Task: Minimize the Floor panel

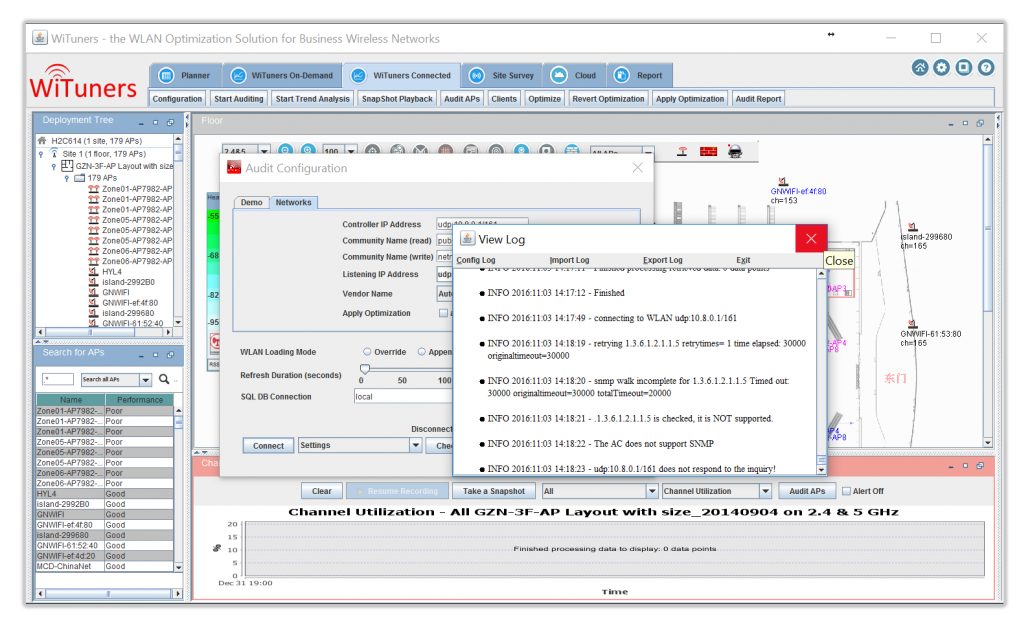Action: pyautogui.click(x=951, y=123)
